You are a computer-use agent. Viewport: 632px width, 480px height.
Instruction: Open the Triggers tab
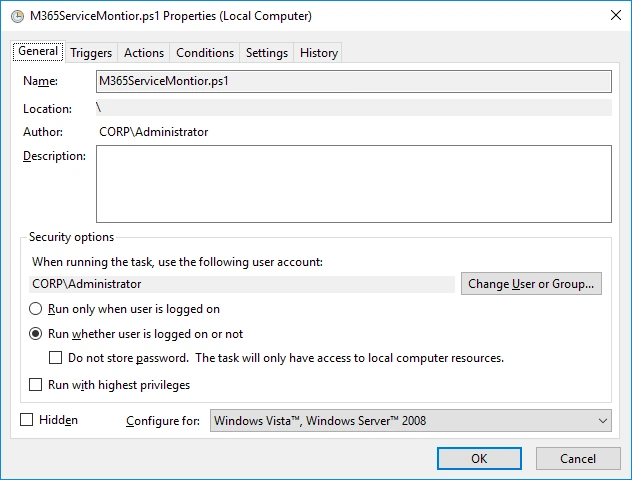pos(91,53)
